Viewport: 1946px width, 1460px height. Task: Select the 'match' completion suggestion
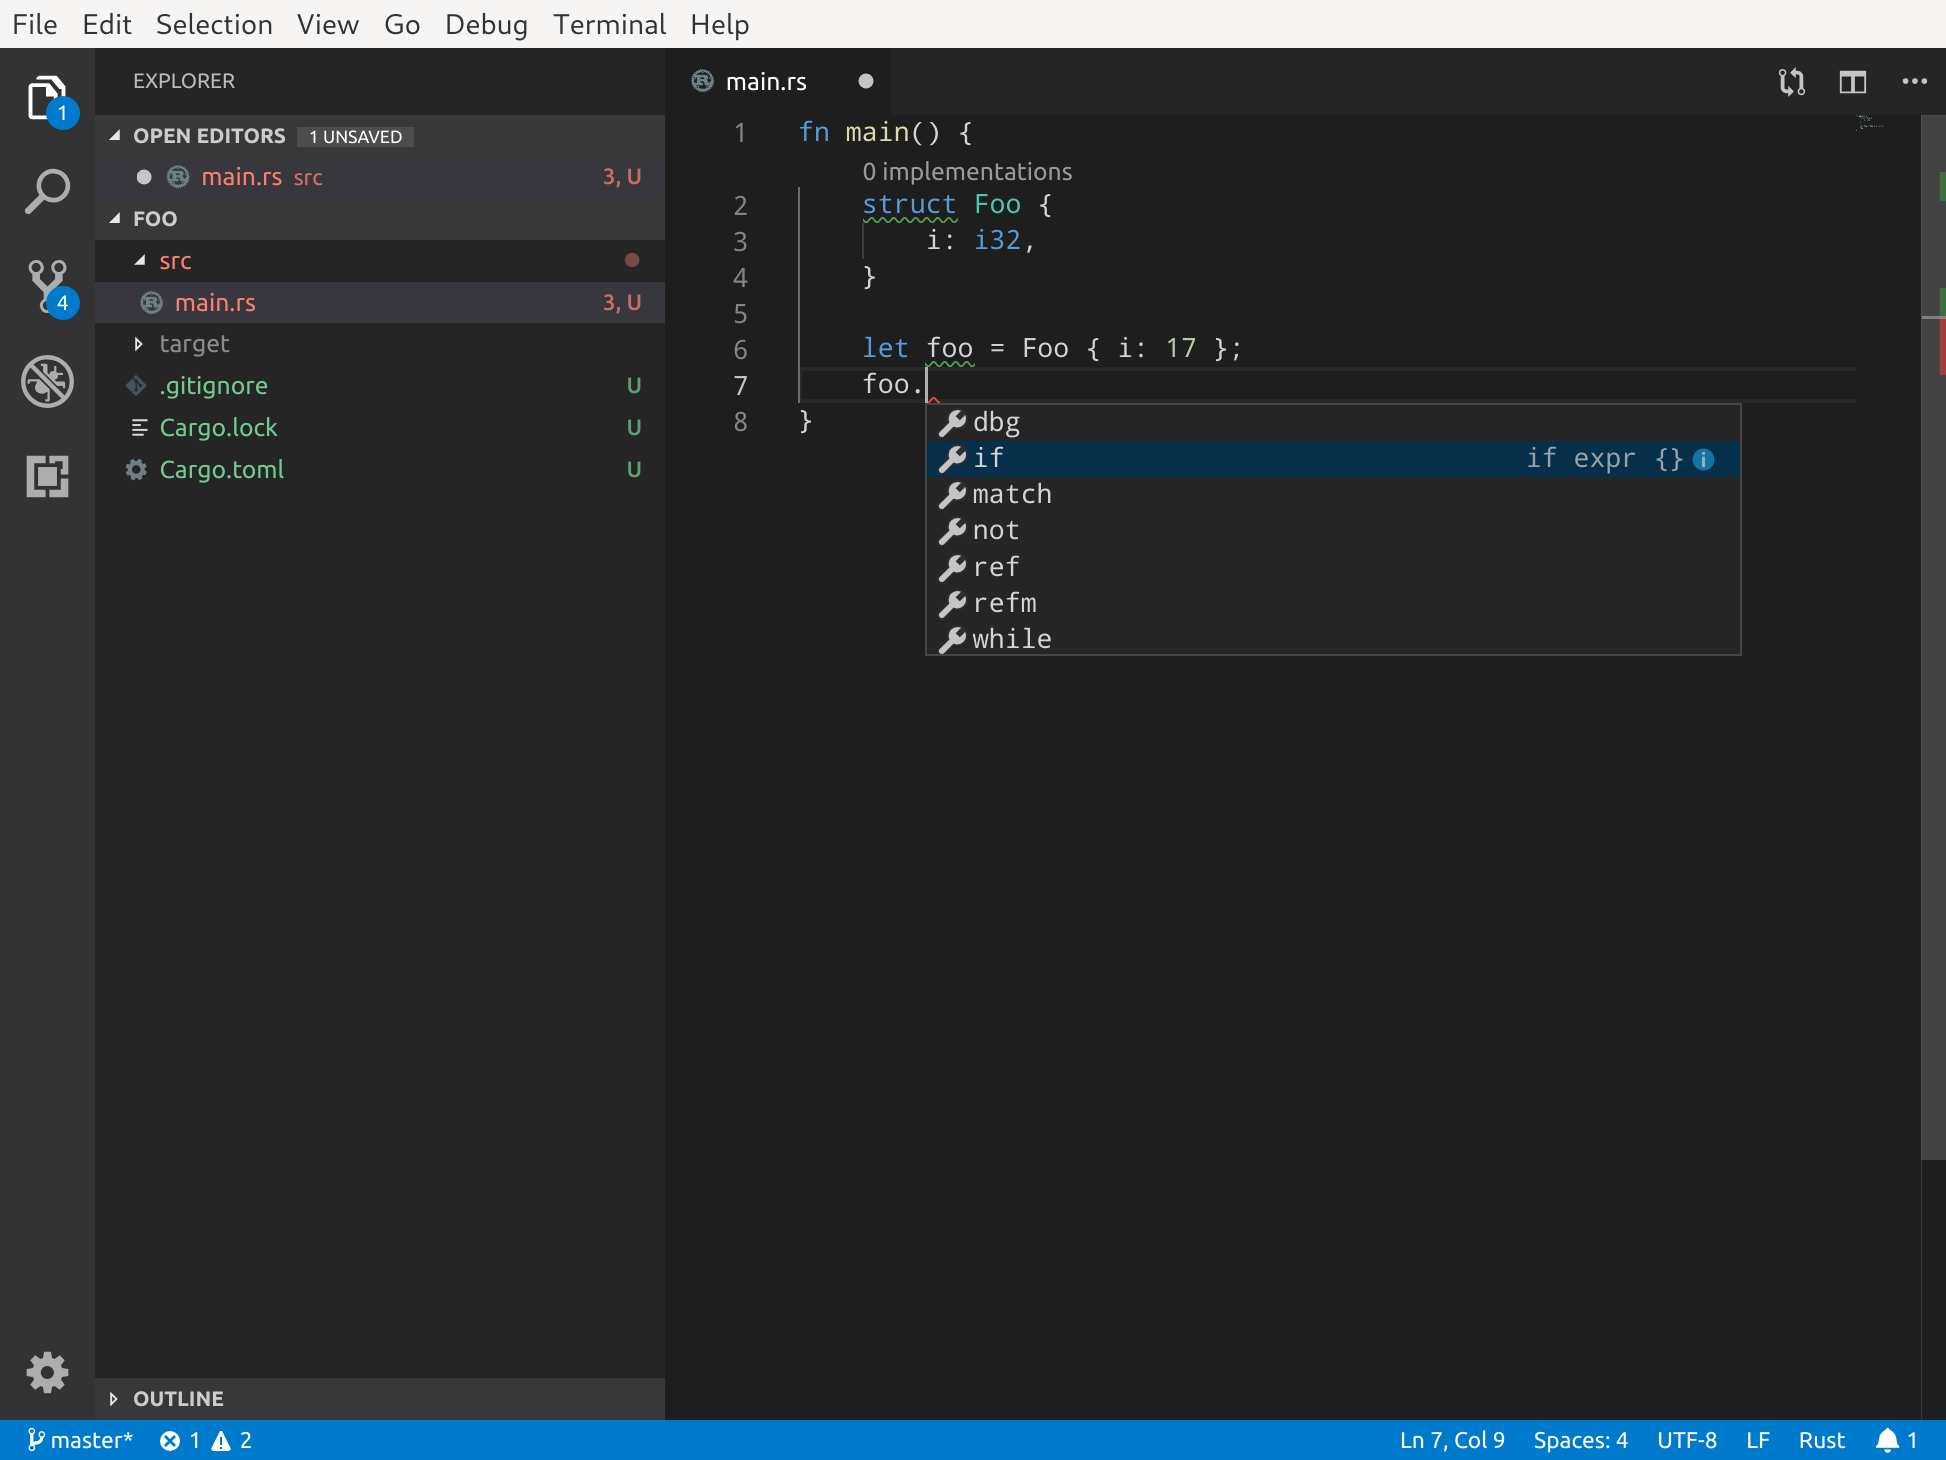click(x=1333, y=495)
